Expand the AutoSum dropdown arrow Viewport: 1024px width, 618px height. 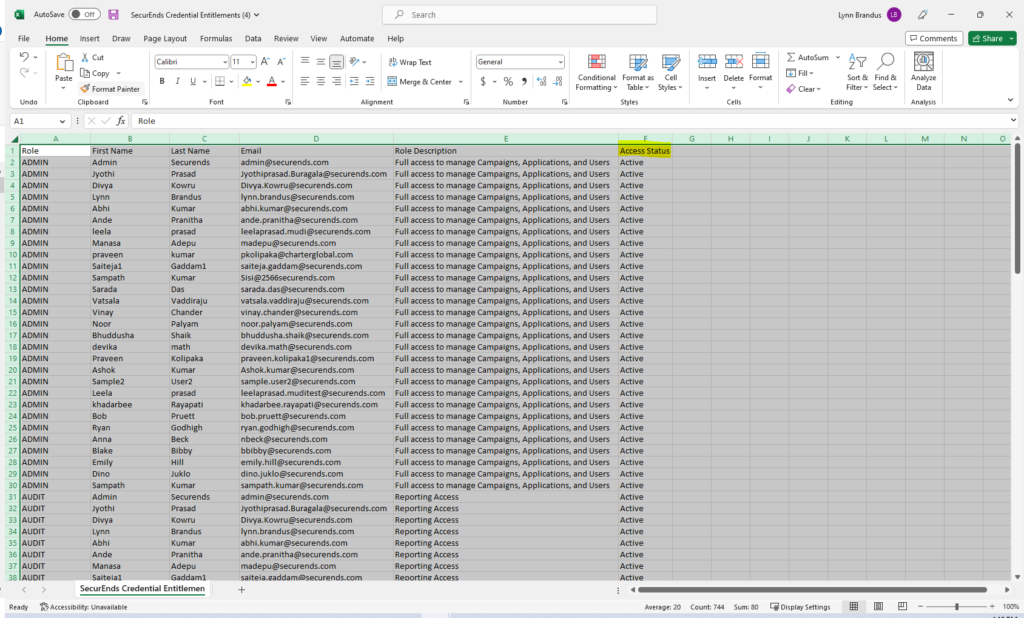click(x=838, y=57)
